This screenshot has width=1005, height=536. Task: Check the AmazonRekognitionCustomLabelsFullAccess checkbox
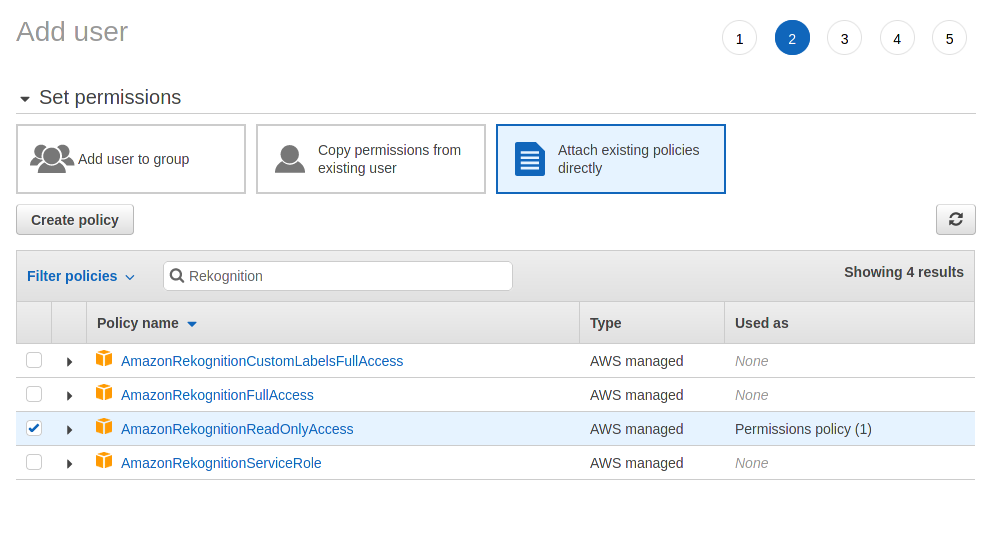[x=34, y=360]
